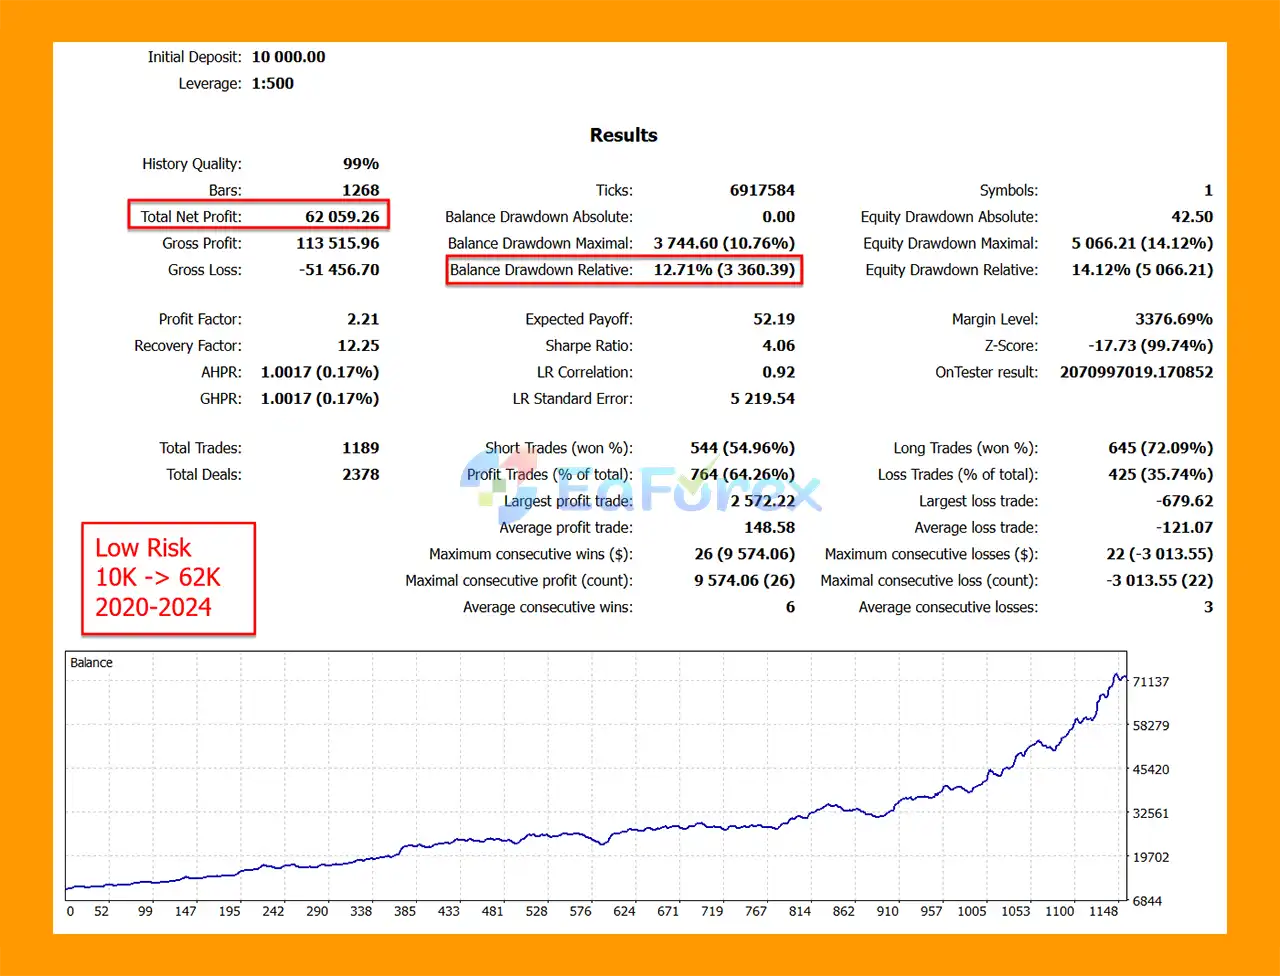This screenshot has width=1280, height=976.
Task: Click the Z-Score value -17.73
Action: pos(1150,346)
